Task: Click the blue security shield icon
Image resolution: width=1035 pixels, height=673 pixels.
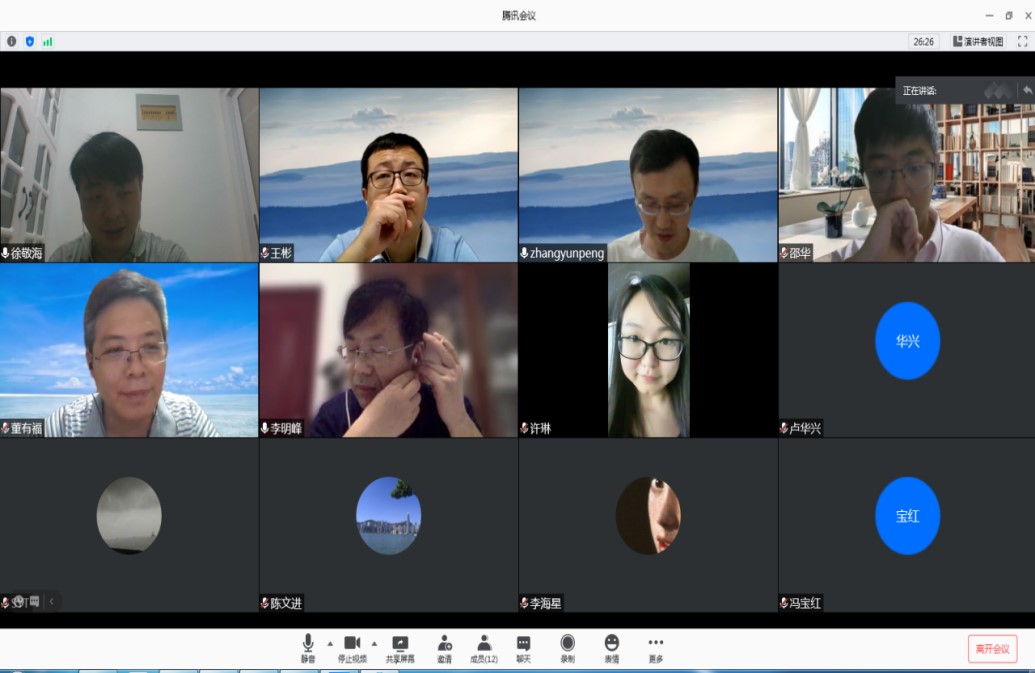Action: (30, 42)
